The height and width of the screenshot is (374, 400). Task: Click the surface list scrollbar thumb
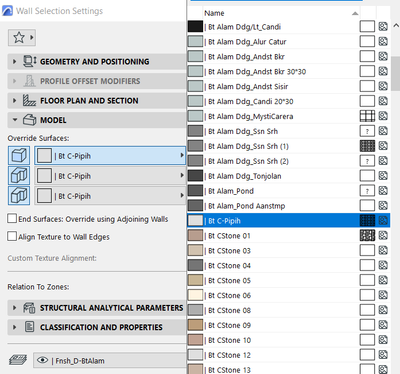[396, 73]
